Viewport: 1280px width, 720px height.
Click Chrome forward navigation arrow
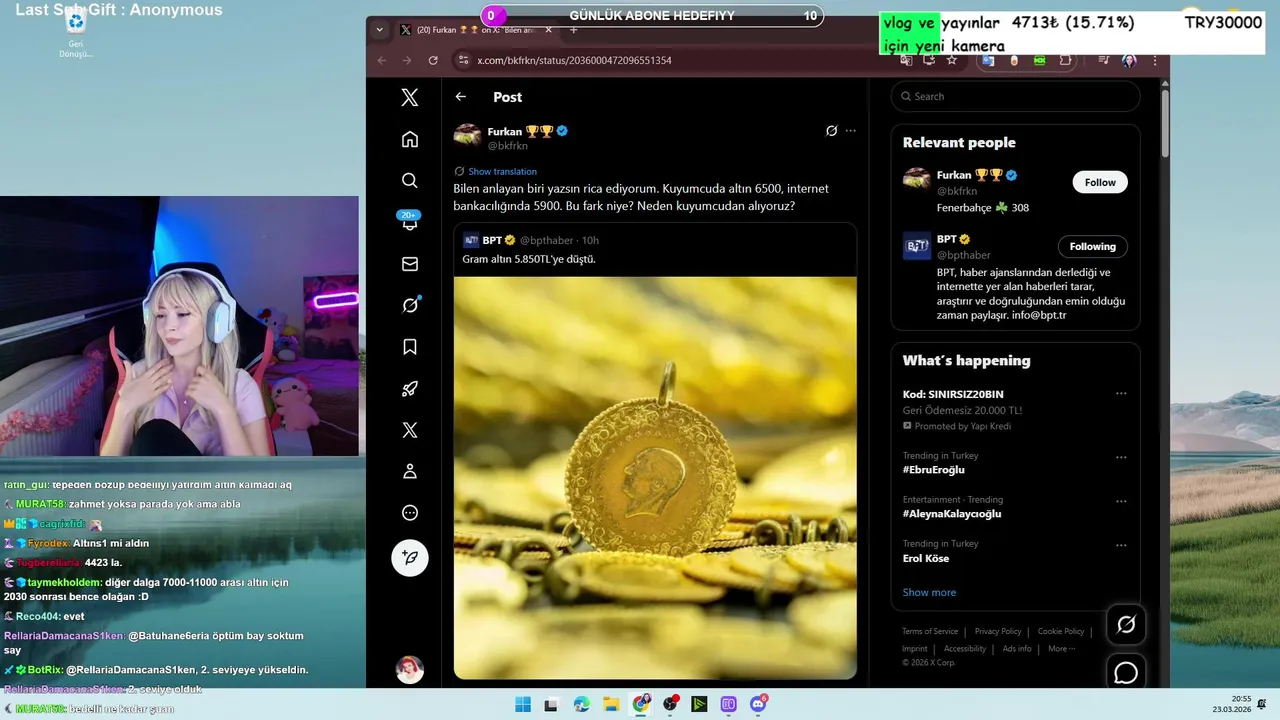click(407, 60)
